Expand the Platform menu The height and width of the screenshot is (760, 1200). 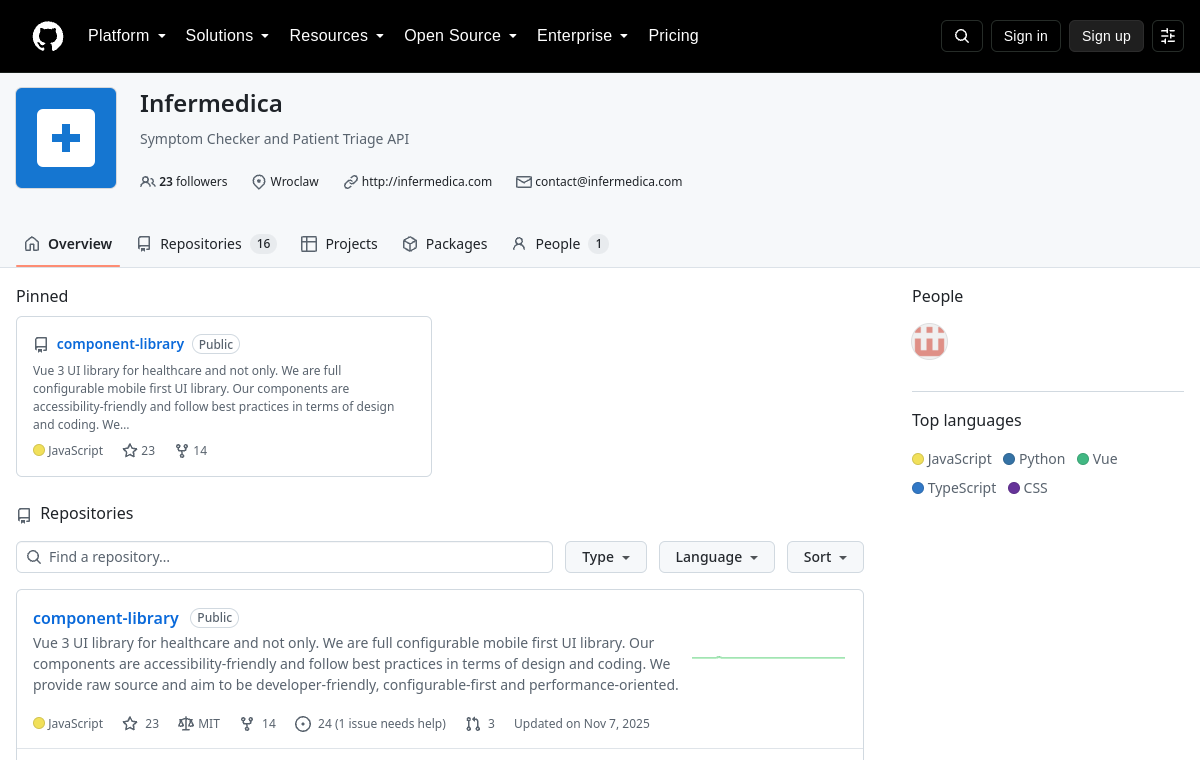127,36
